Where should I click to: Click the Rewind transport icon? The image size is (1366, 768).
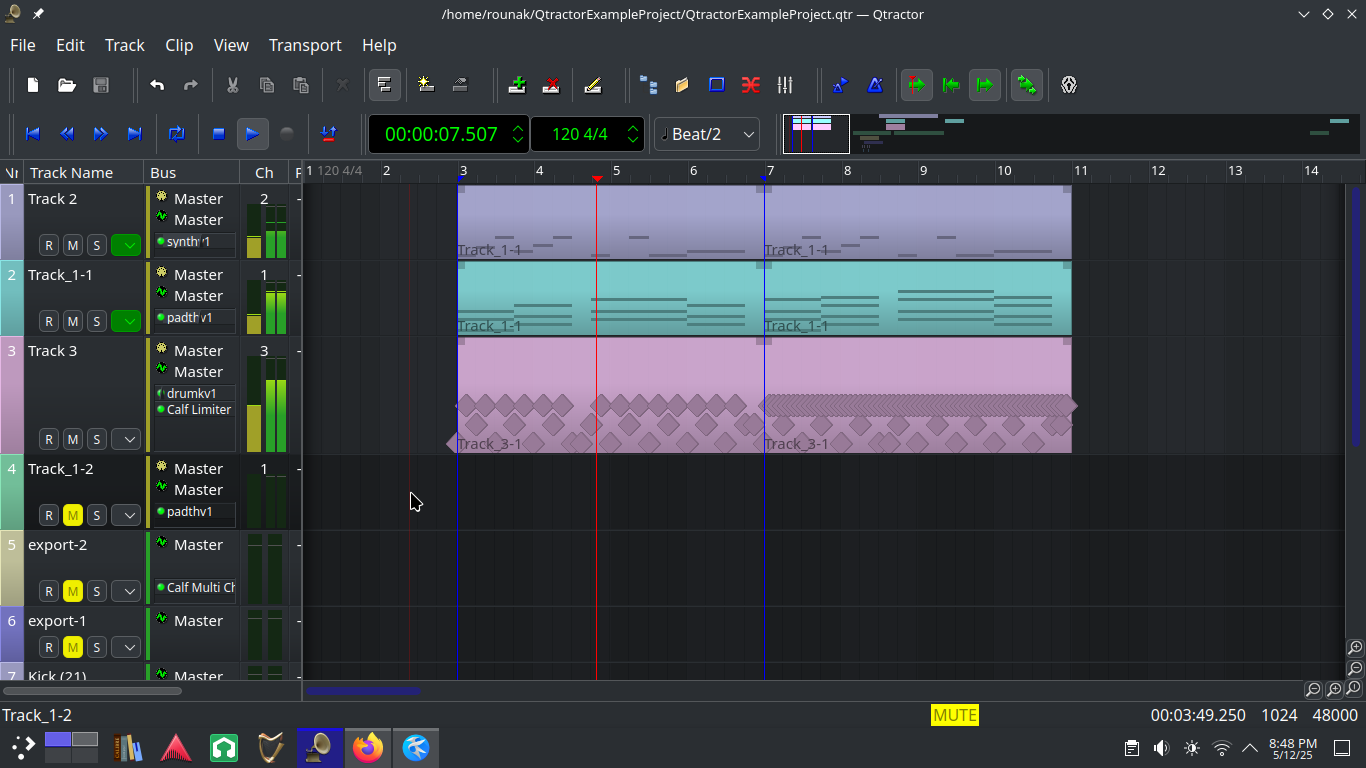click(67, 134)
